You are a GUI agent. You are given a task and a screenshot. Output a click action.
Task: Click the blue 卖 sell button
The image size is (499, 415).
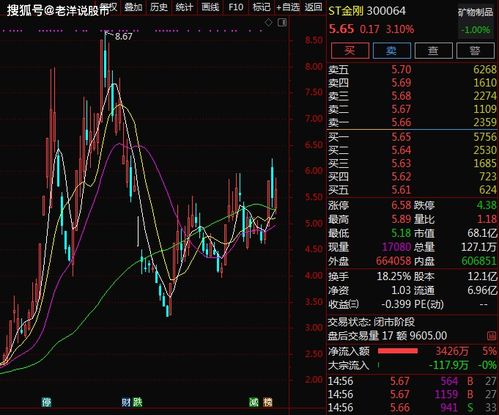click(x=391, y=51)
